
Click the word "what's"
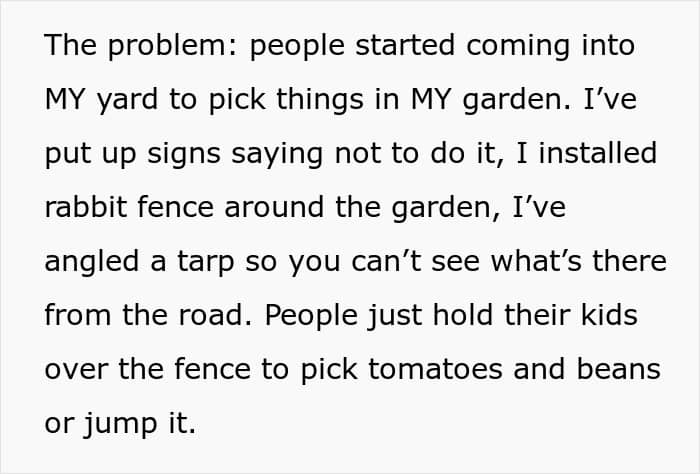tap(536, 261)
